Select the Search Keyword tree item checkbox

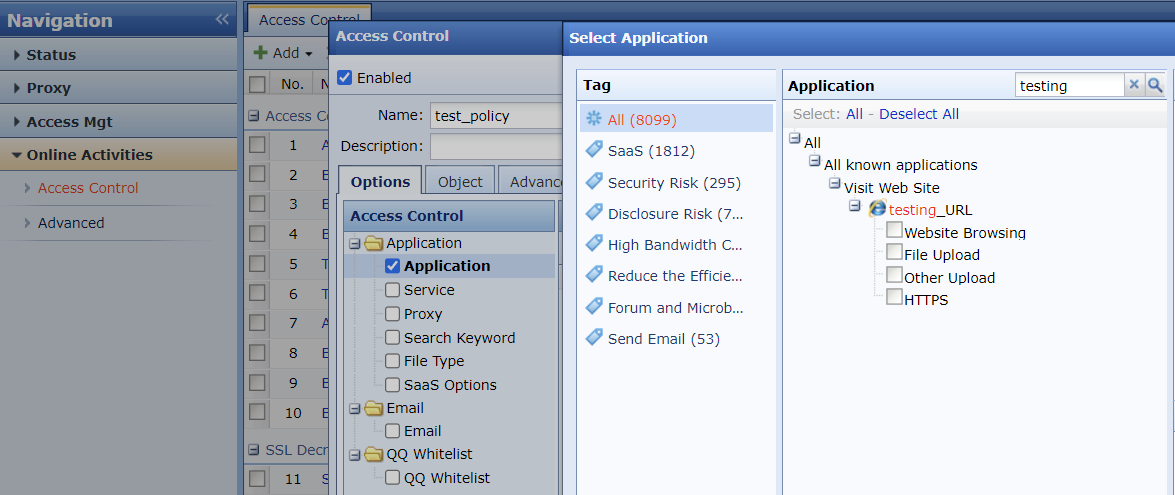[393, 338]
